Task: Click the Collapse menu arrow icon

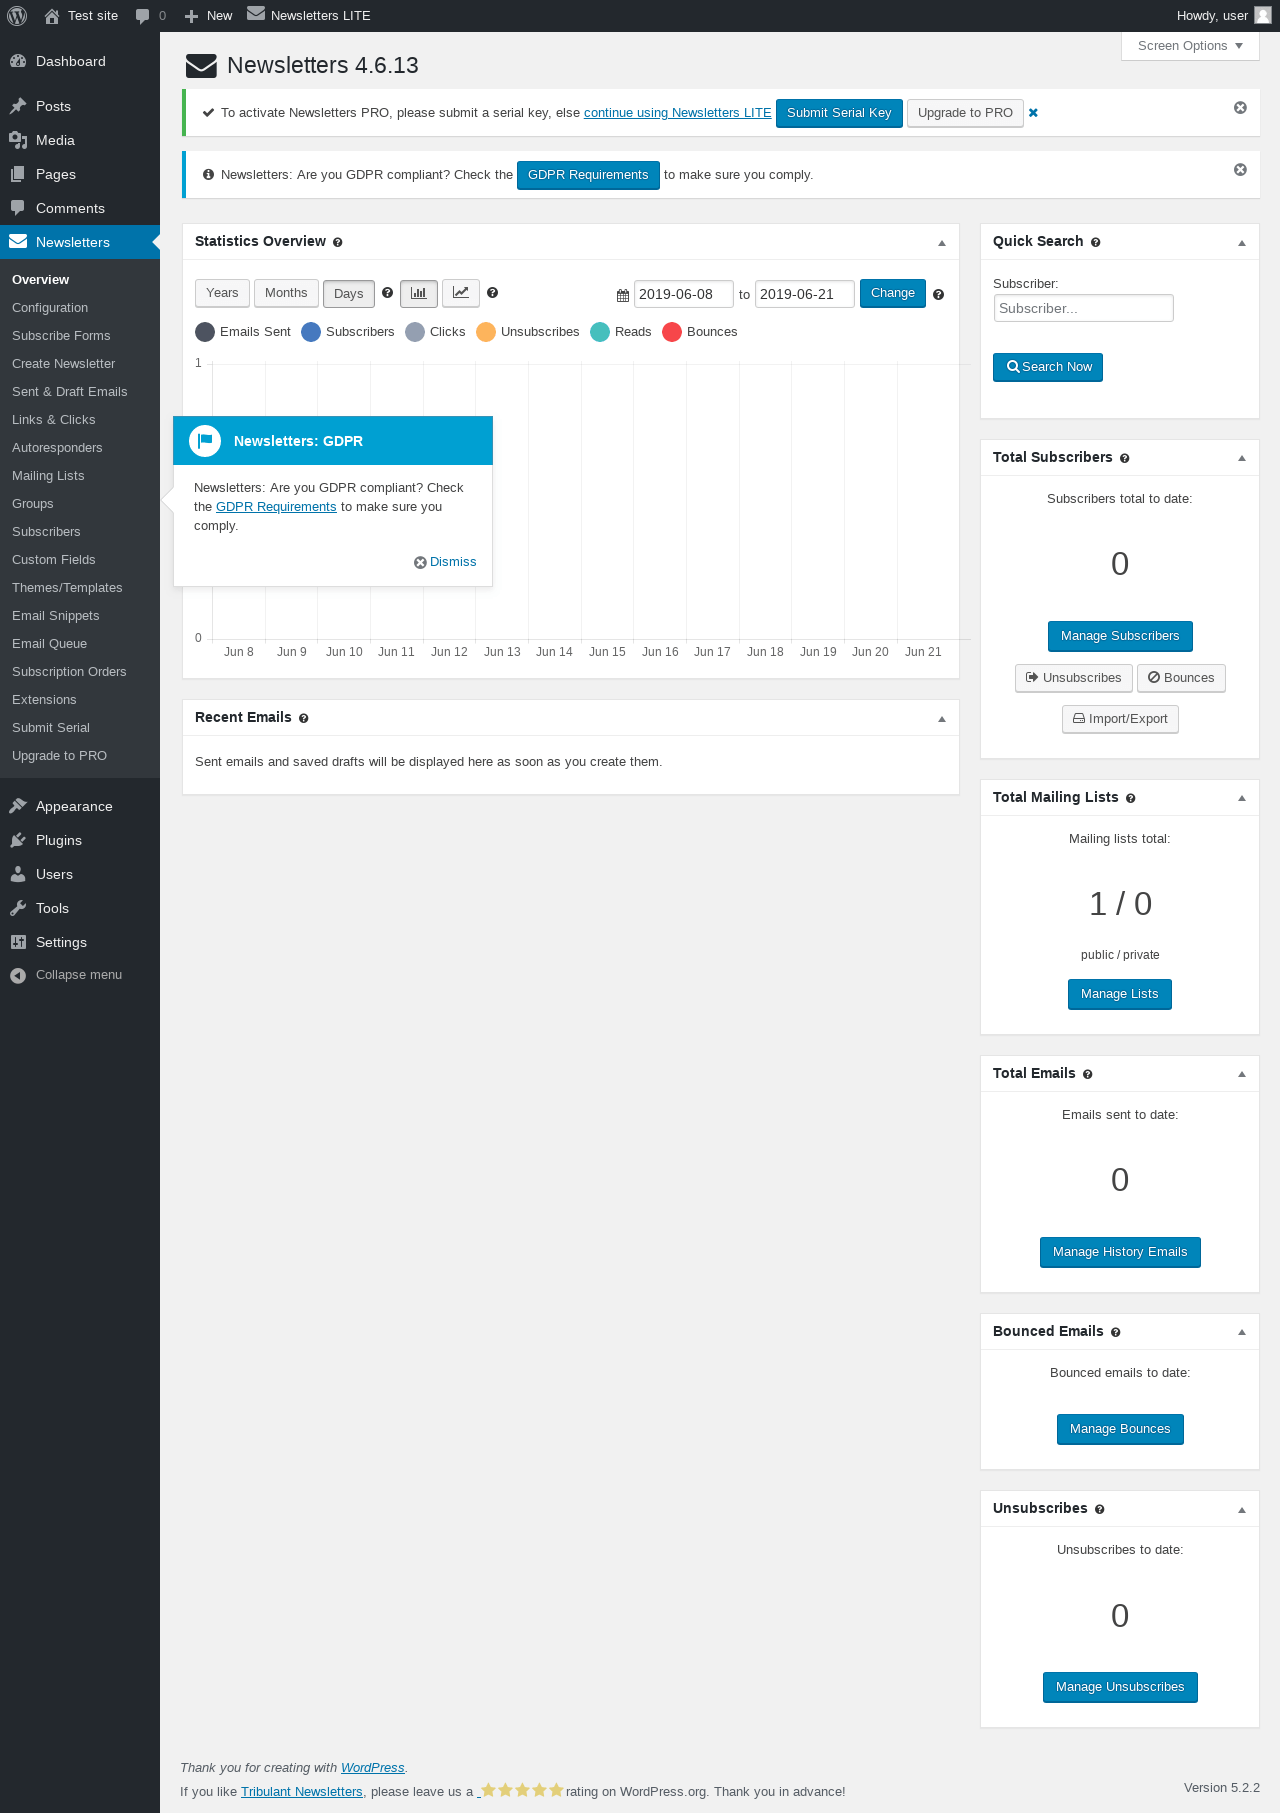Action: pyautogui.click(x=18, y=975)
